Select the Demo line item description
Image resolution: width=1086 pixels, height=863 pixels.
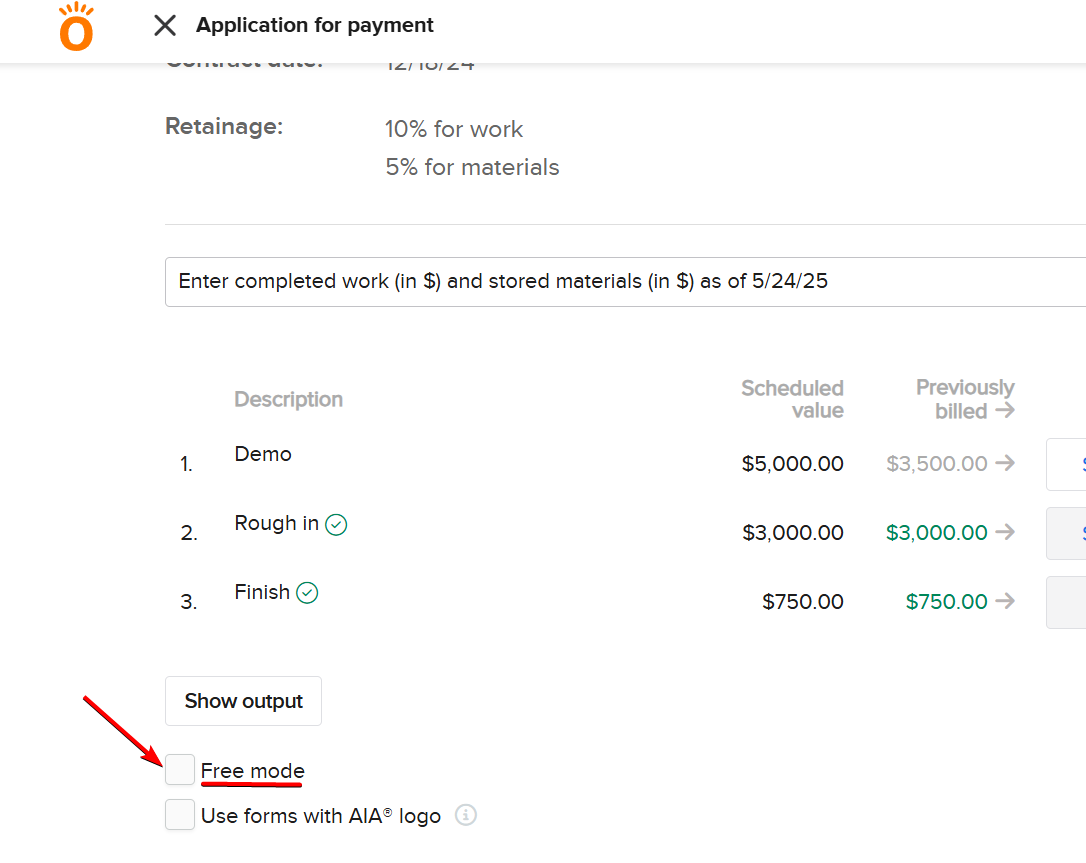263,454
